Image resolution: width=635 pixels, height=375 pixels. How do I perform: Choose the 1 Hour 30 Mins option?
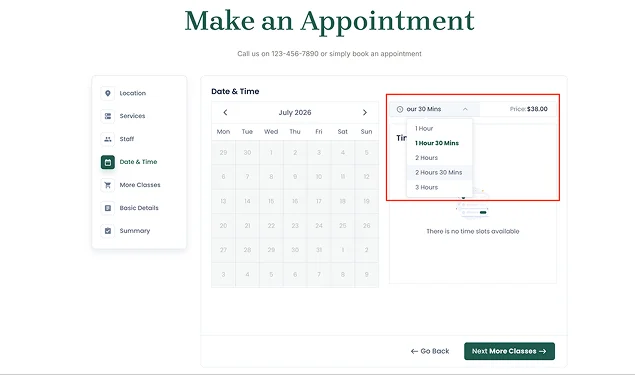coord(439,143)
